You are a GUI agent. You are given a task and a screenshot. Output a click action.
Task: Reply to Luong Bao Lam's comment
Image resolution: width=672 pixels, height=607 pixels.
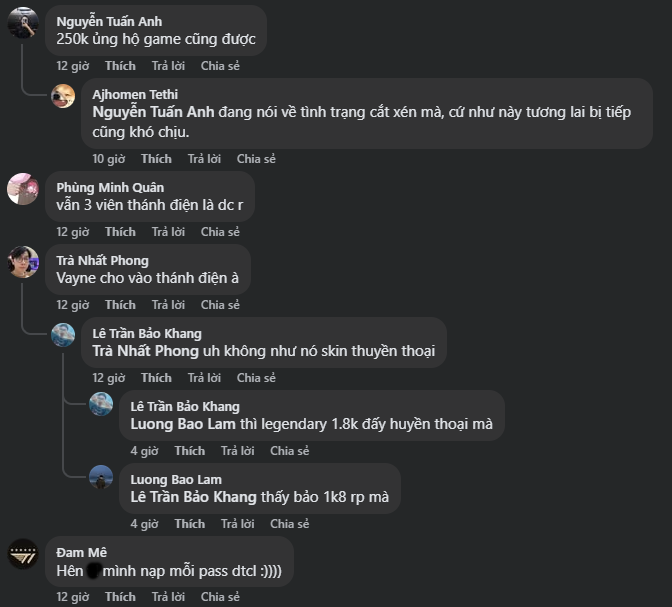(237, 524)
